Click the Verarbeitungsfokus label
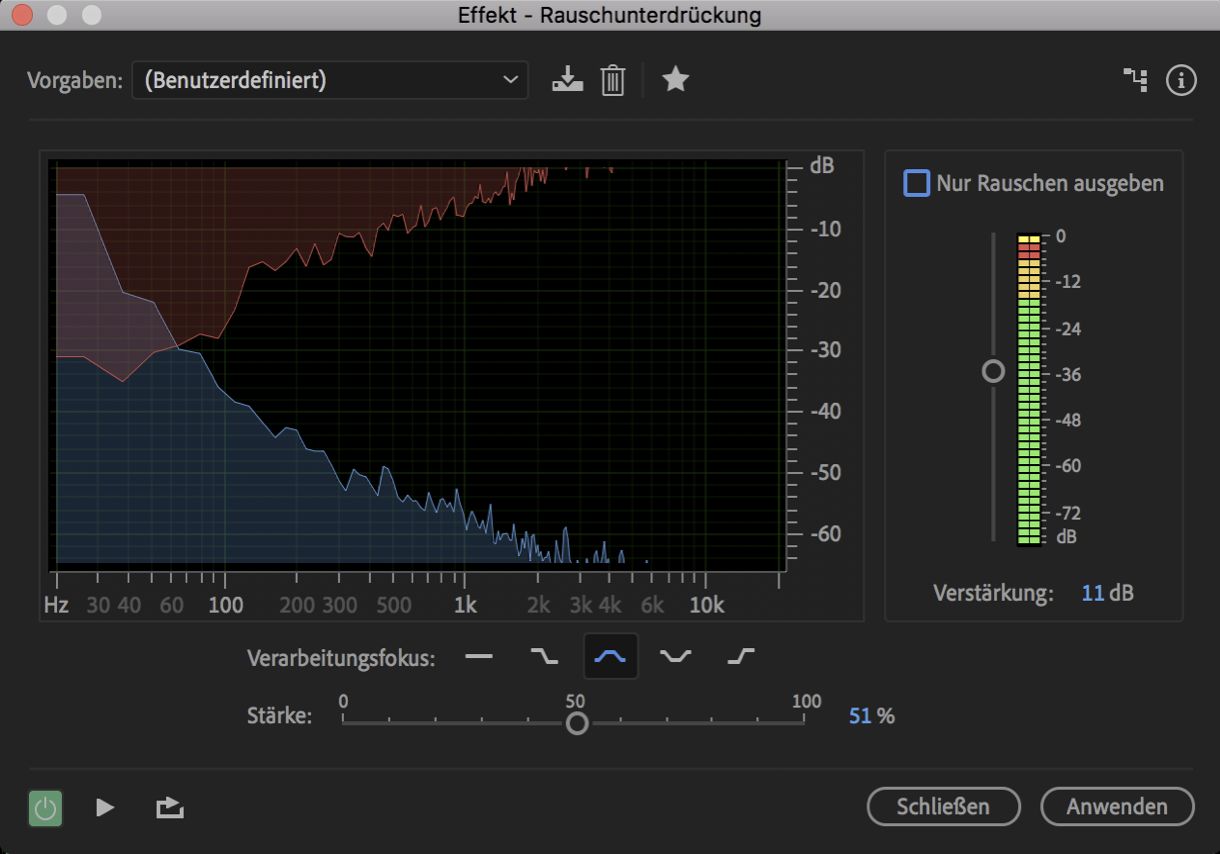The image size is (1220, 854). point(341,659)
